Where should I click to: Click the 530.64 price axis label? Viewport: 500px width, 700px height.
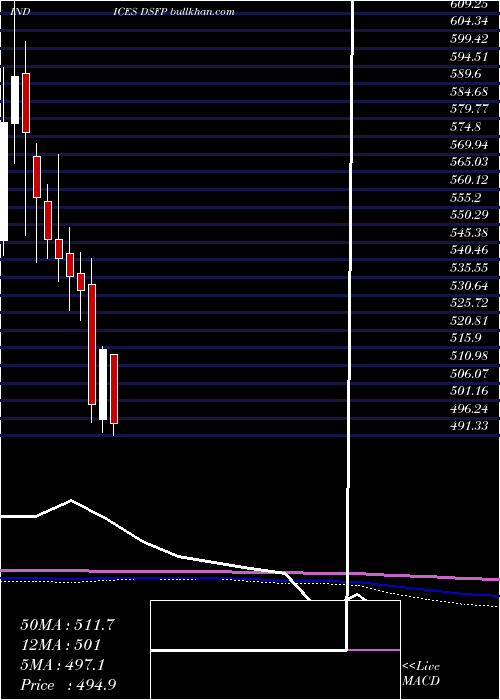click(469, 285)
